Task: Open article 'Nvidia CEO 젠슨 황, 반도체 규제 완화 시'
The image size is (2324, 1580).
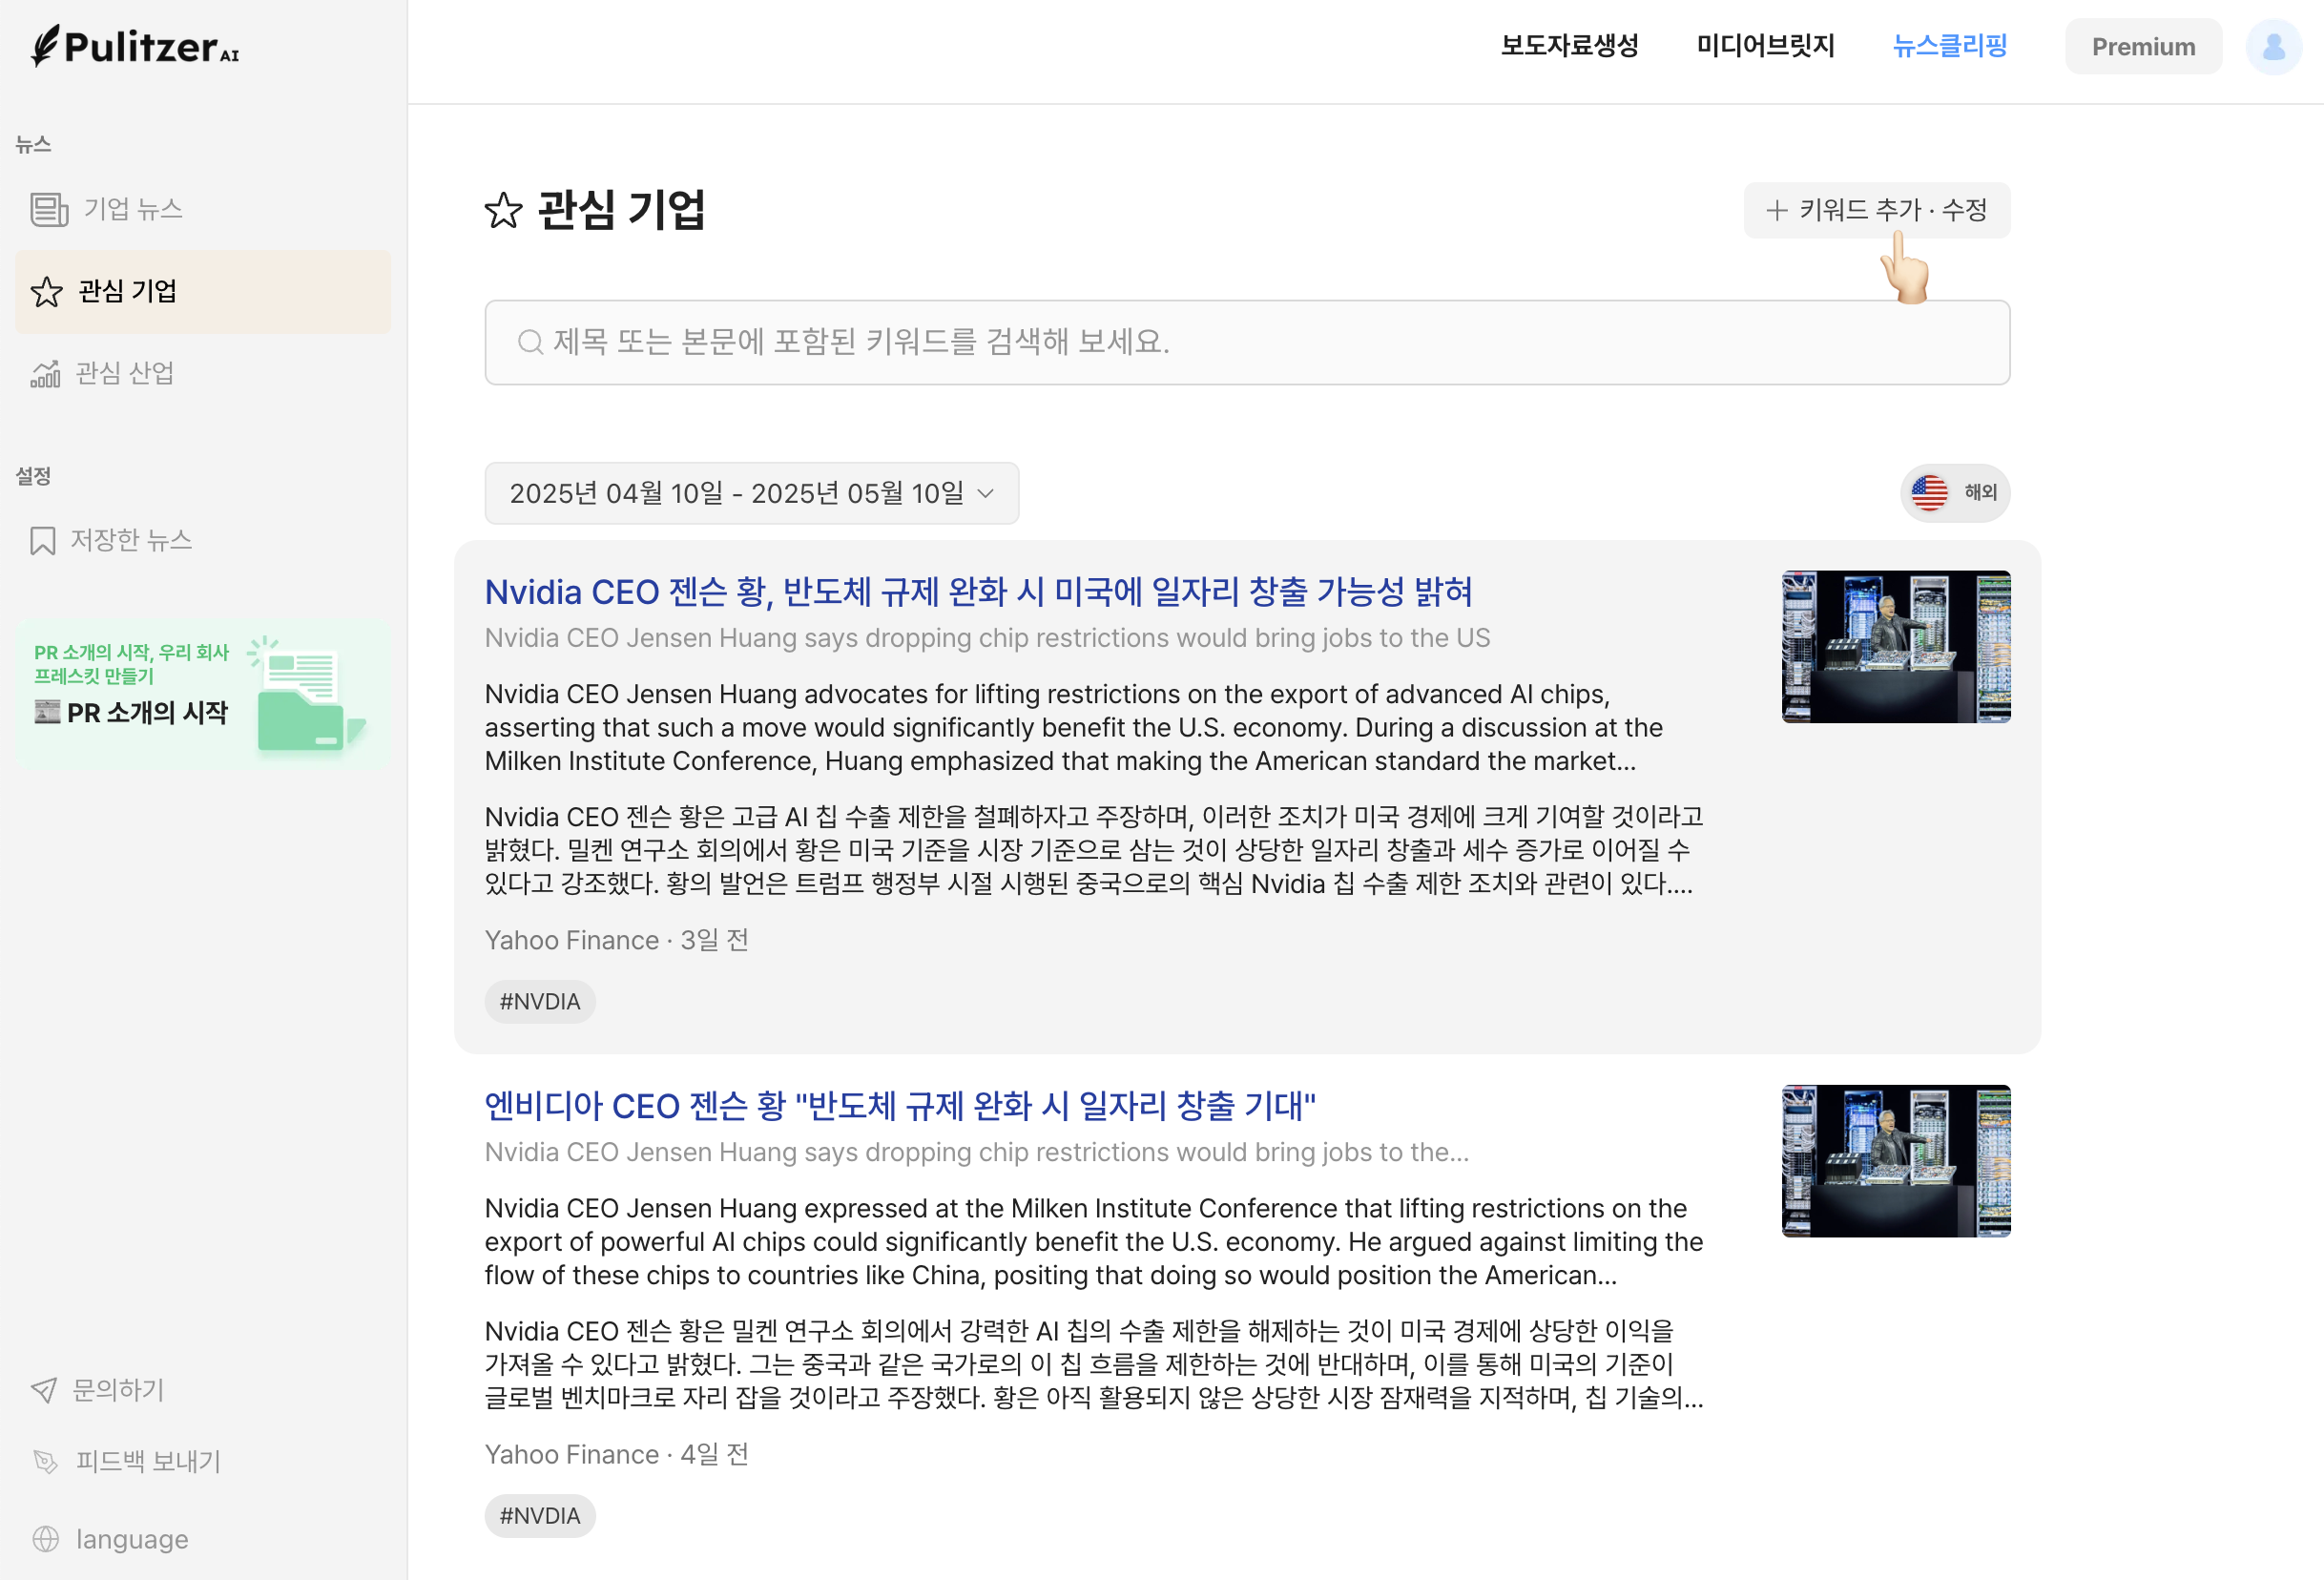Action: [x=978, y=592]
